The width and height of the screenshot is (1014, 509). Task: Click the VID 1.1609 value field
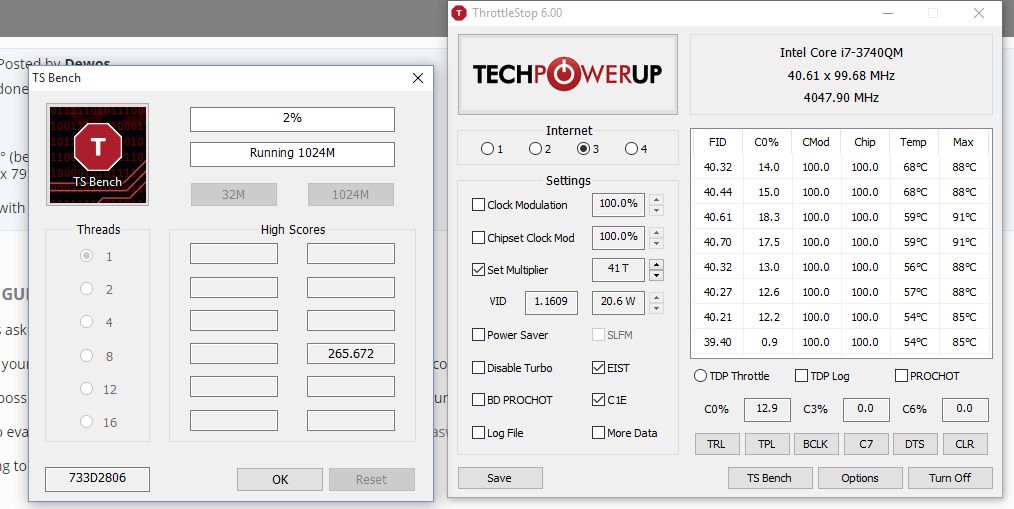[551, 302]
